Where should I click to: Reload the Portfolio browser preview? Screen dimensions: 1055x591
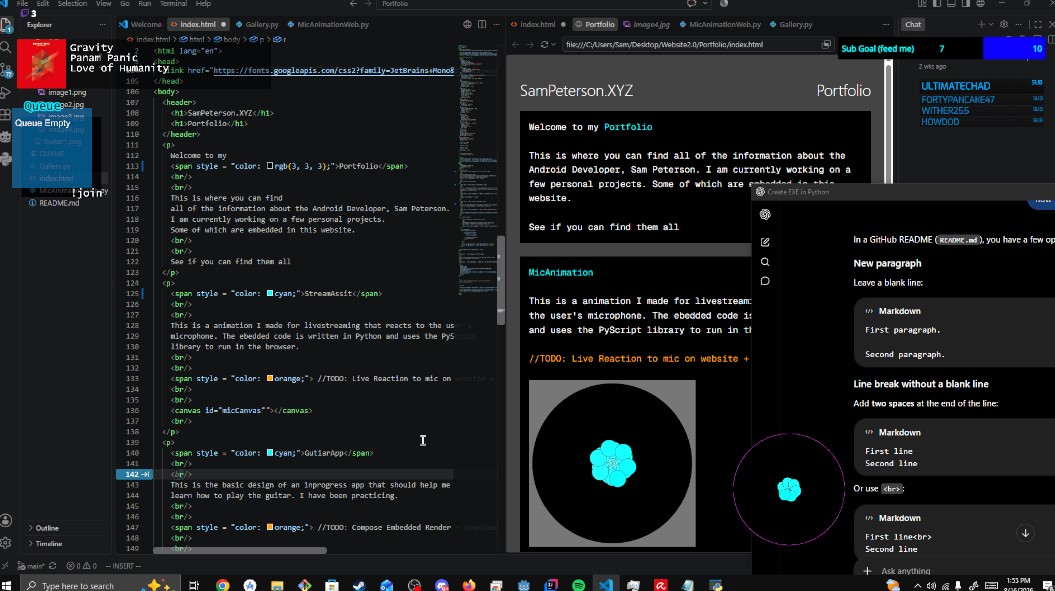(544, 44)
